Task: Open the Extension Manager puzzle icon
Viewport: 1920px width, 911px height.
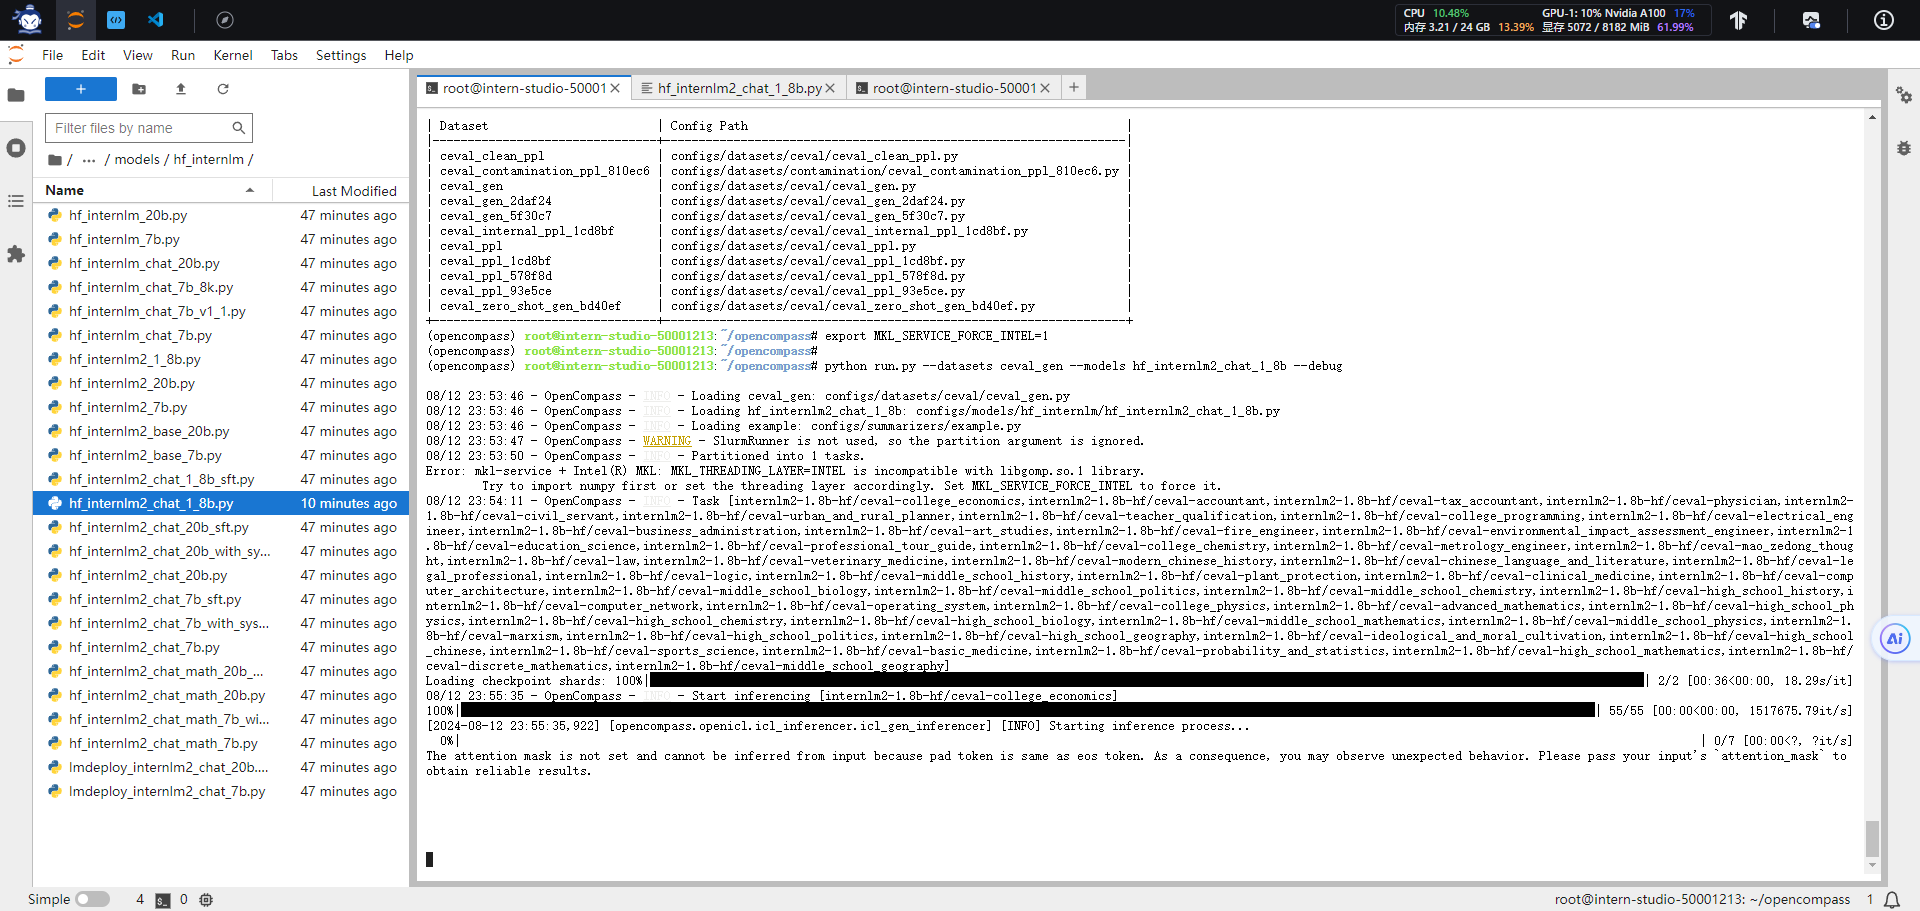Action: pos(16,254)
